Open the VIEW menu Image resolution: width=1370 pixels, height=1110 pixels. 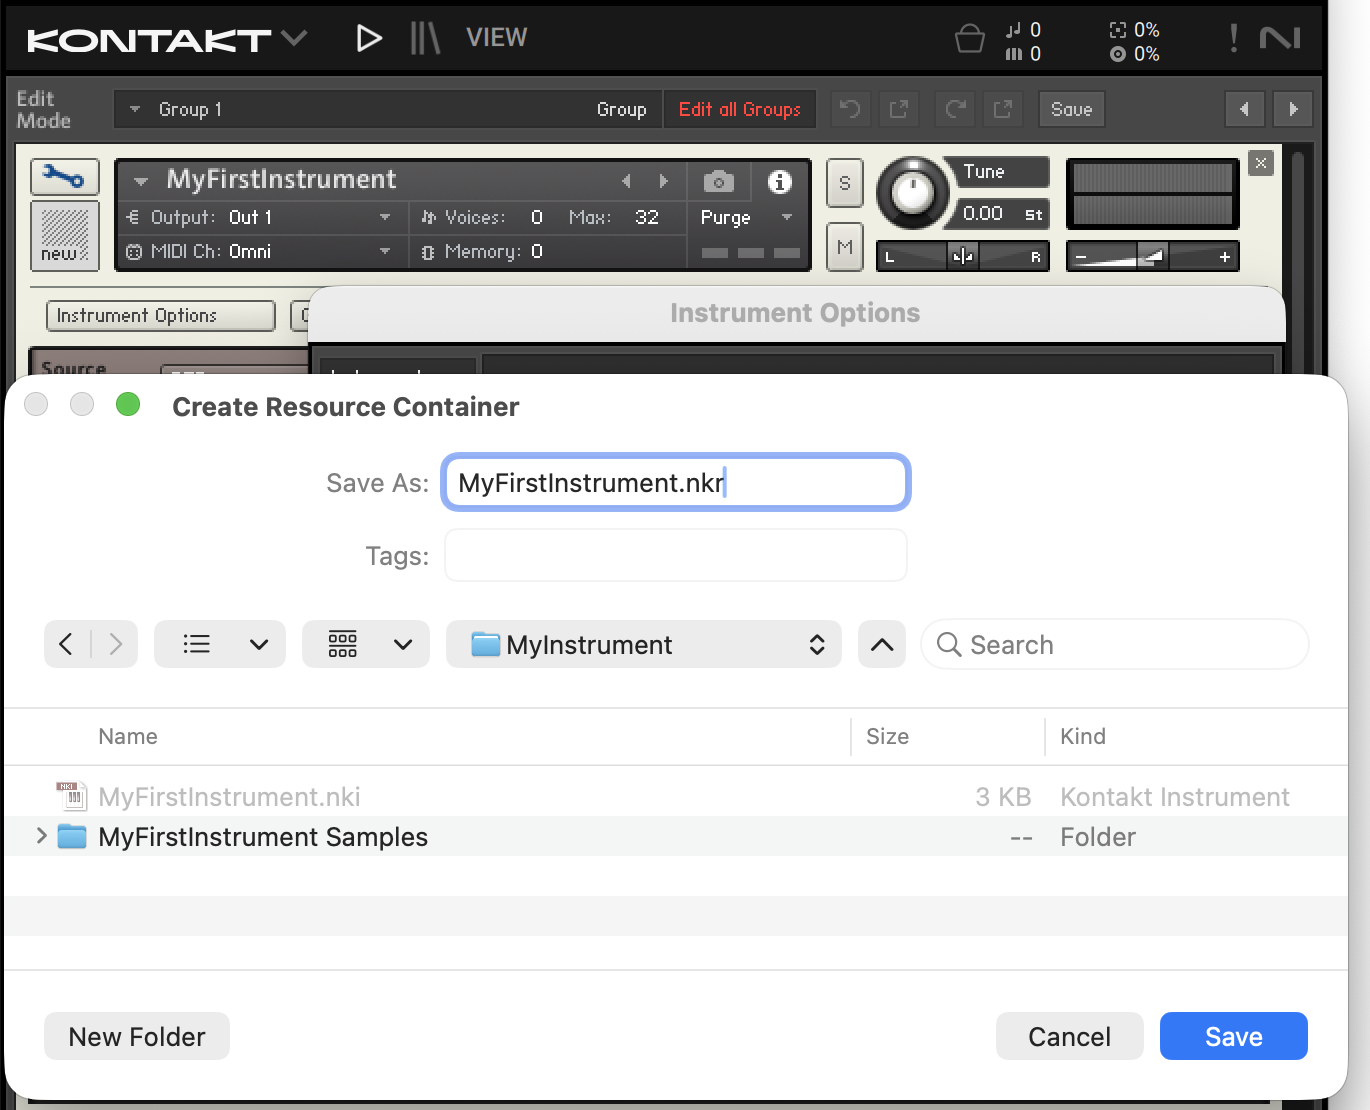(x=496, y=38)
